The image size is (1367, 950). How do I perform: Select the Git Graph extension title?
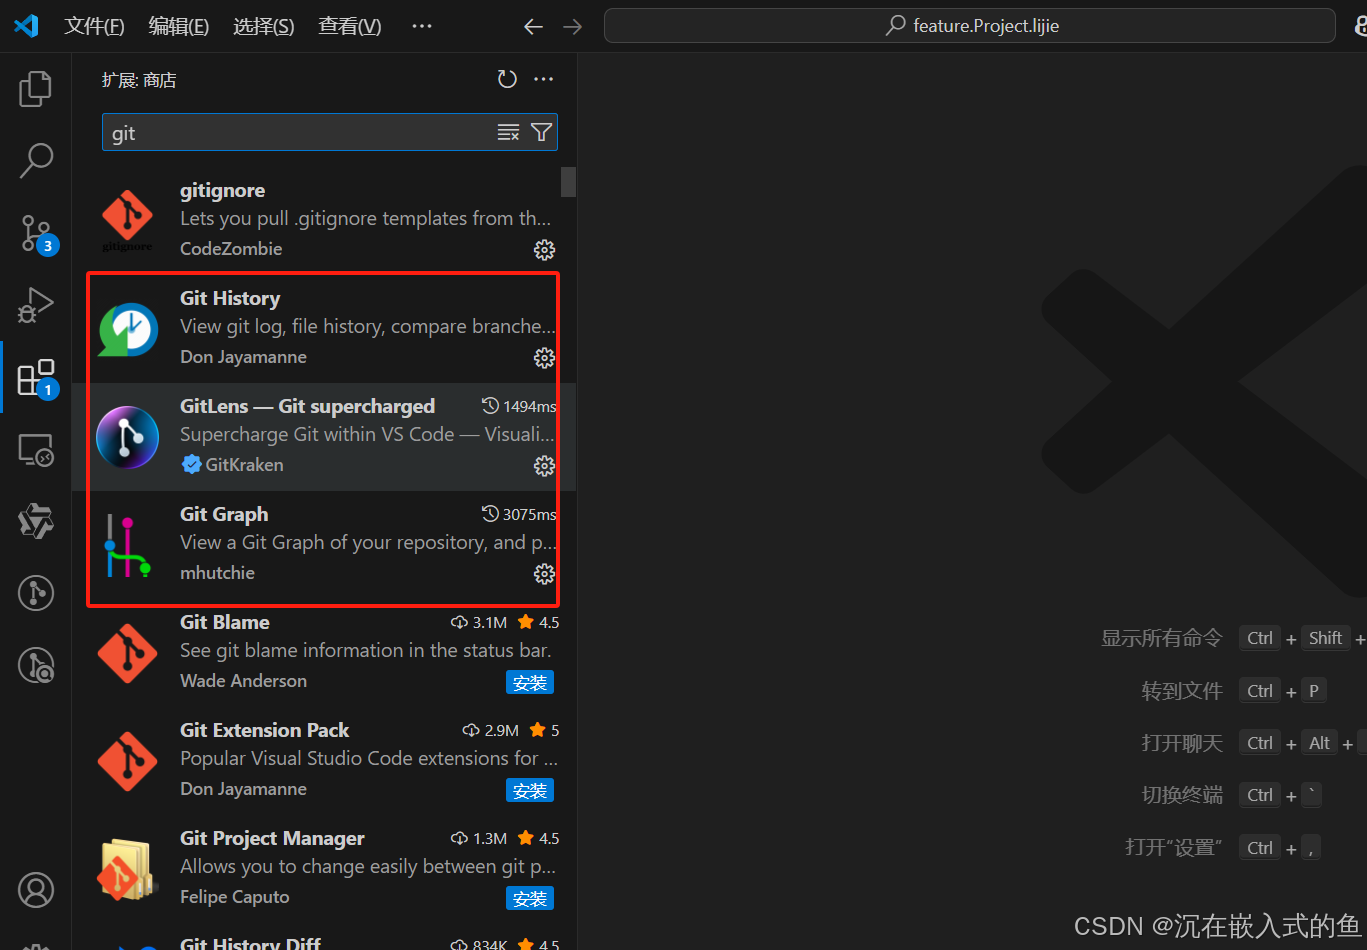(x=224, y=514)
